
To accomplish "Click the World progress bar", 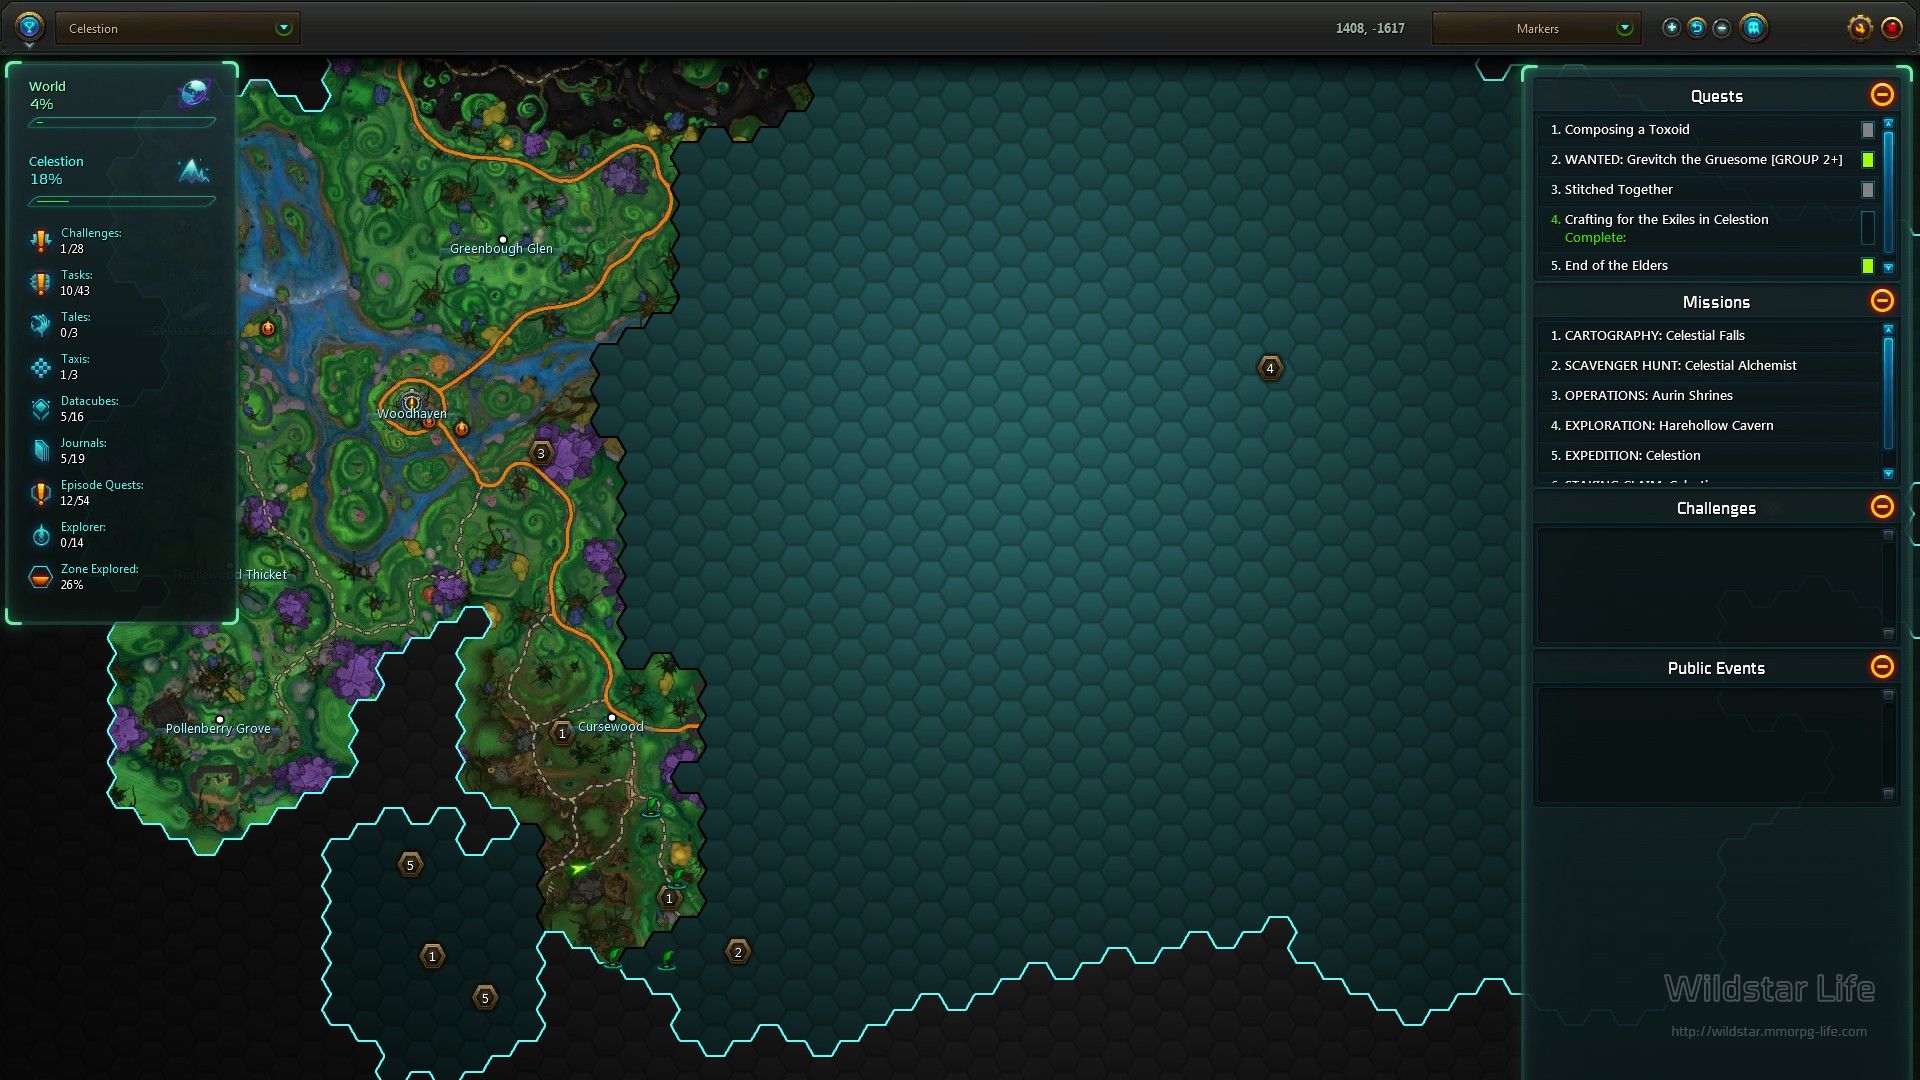I will (121, 123).
